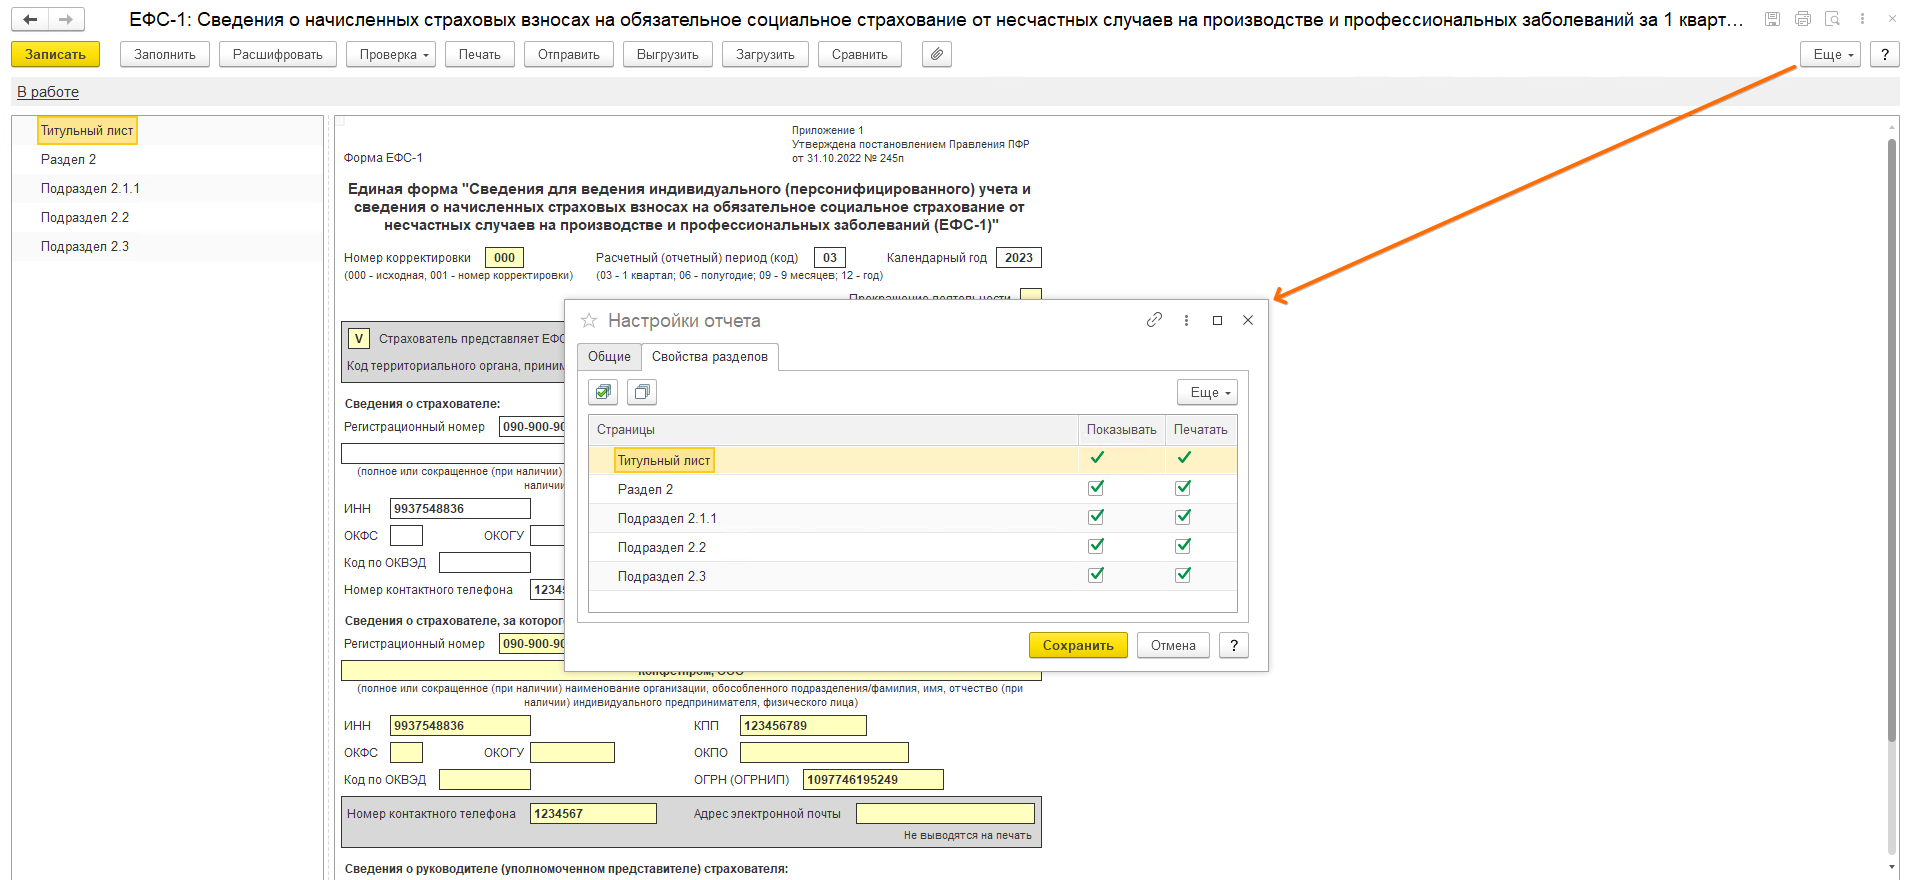
Task: Click the star favorite icon beside Настройки отчета
Action: 589,320
